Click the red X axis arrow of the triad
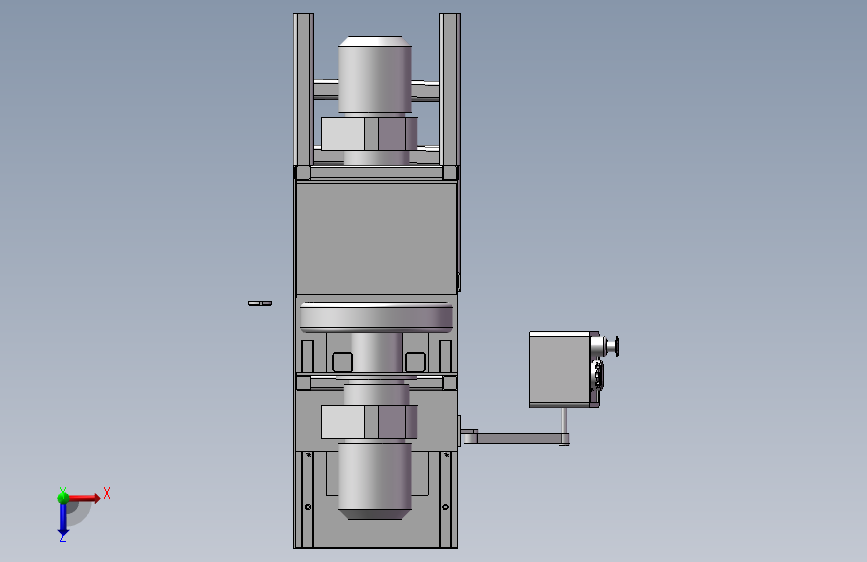Viewport: 867px width, 562px height. coord(84,498)
